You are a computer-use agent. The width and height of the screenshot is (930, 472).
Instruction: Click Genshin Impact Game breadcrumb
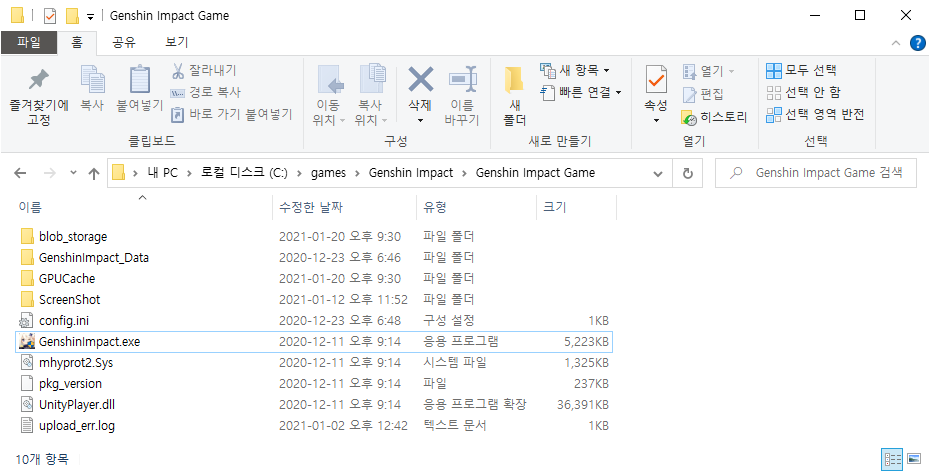click(535, 173)
